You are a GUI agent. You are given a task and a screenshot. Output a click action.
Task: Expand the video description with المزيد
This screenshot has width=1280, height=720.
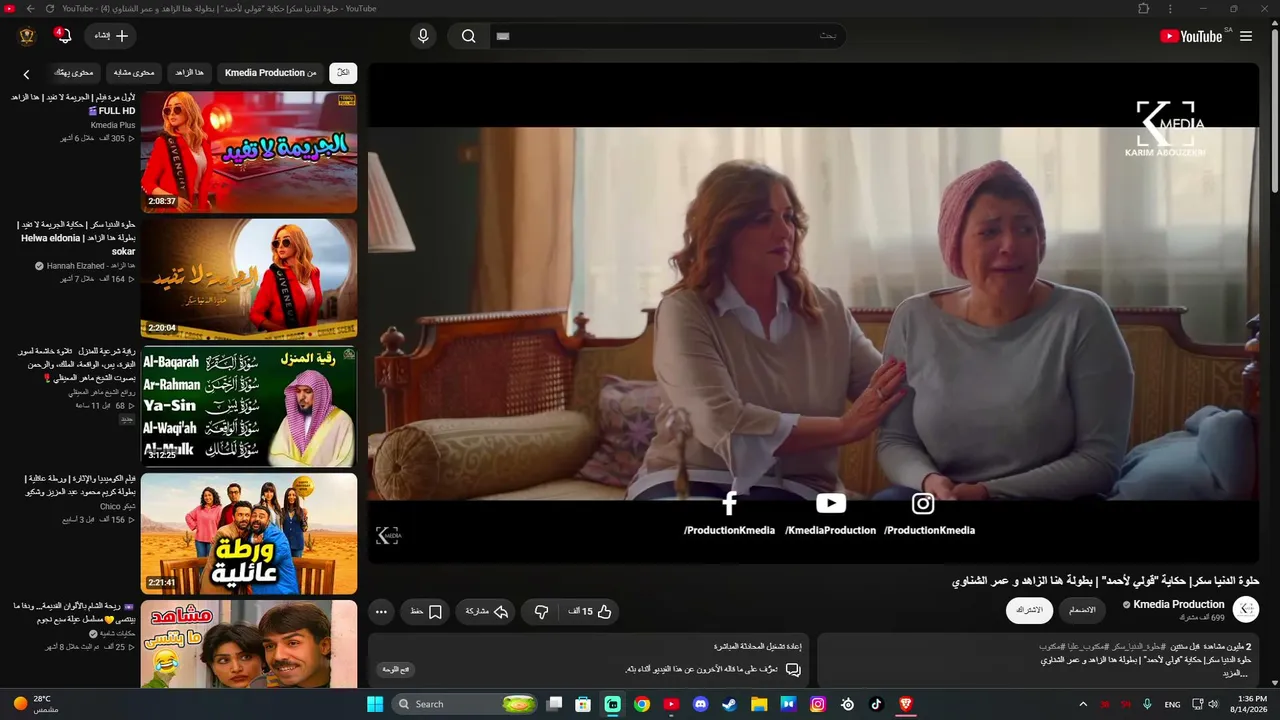(1237, 673)
